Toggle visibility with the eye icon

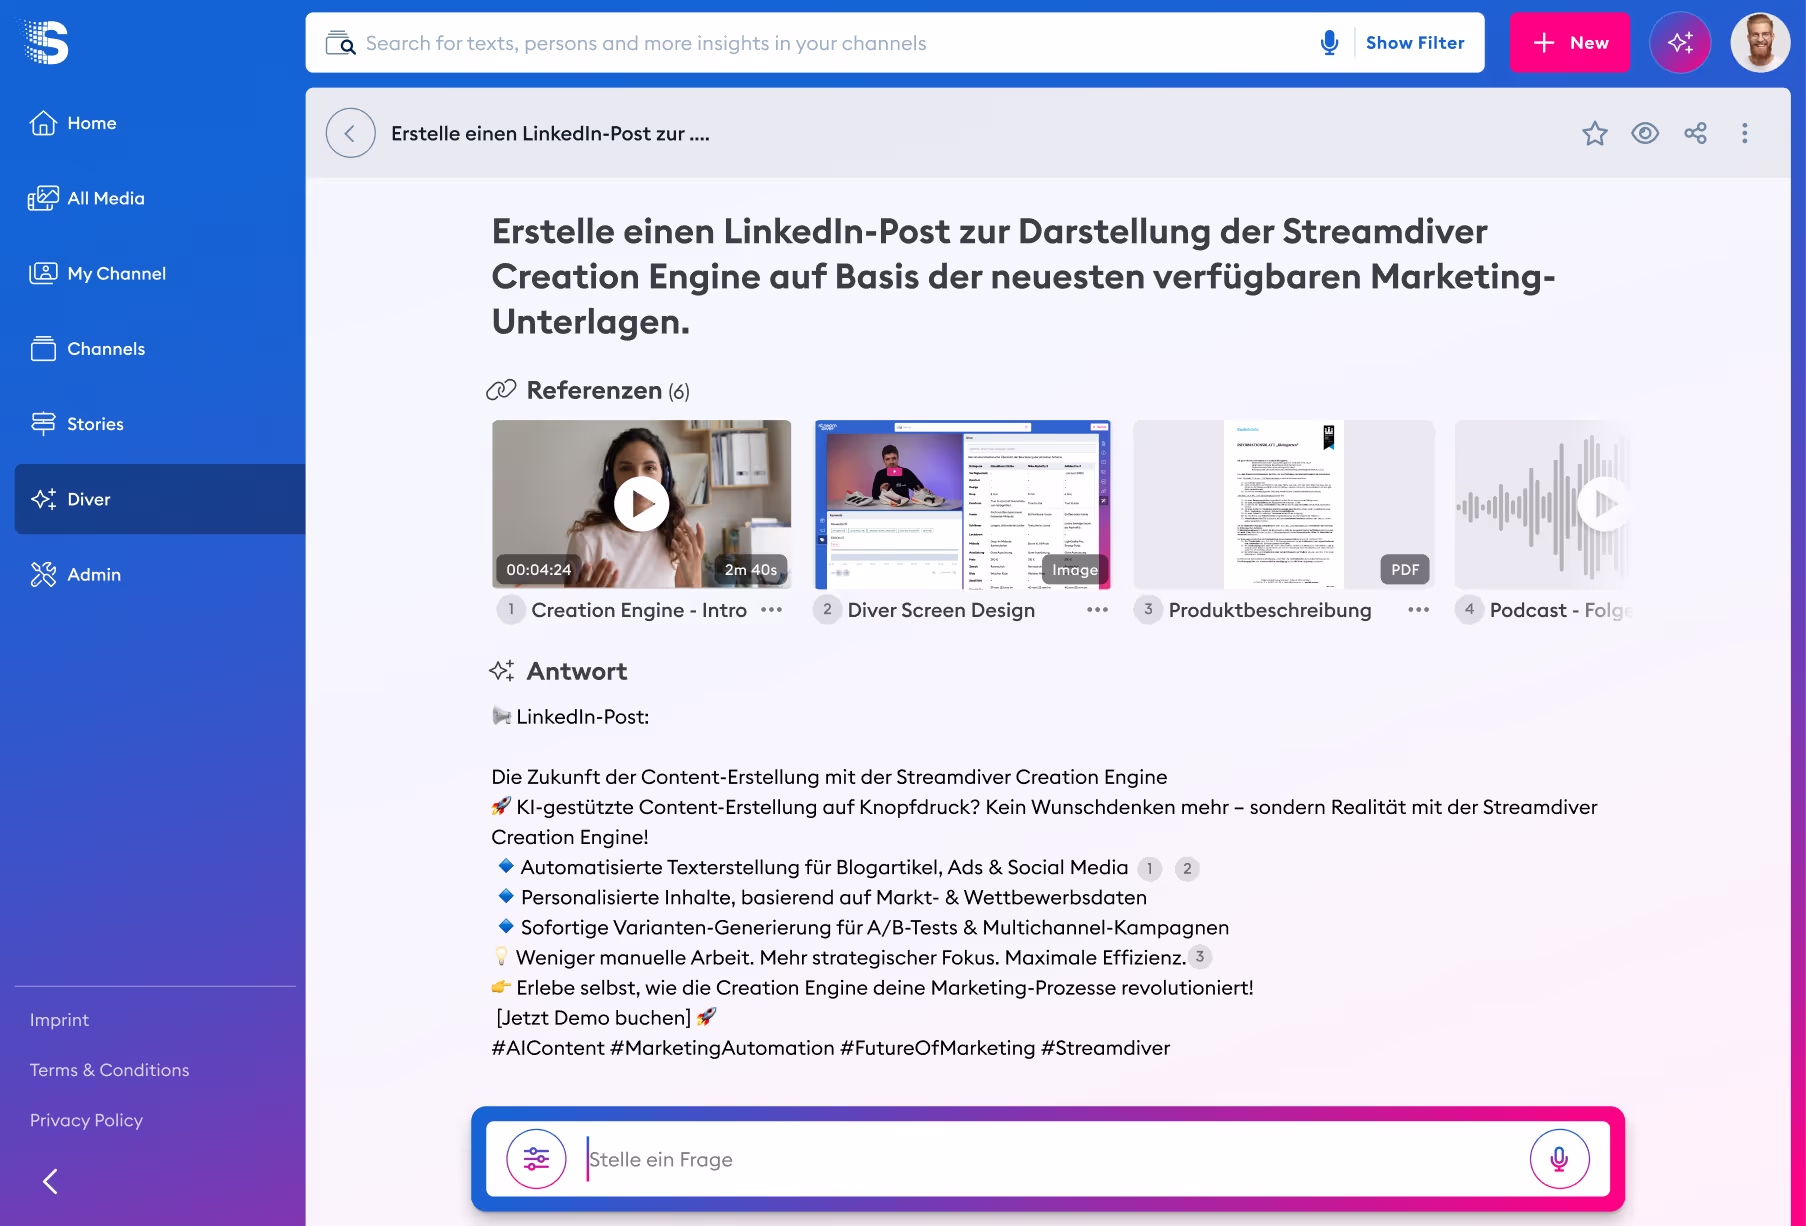click(x=1645, y=133)
